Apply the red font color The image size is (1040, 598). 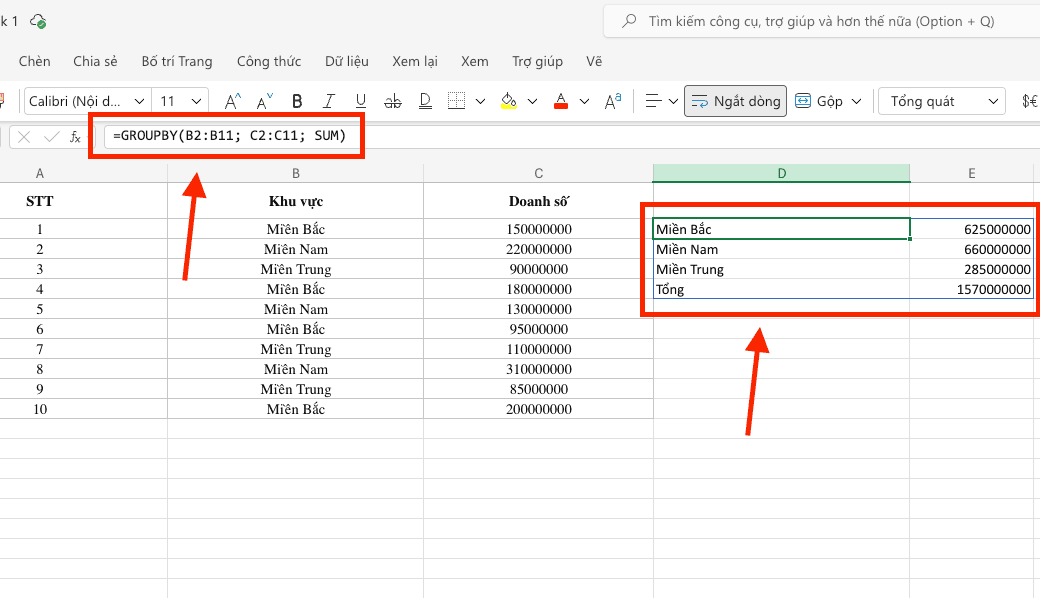[x=561, y=101]
